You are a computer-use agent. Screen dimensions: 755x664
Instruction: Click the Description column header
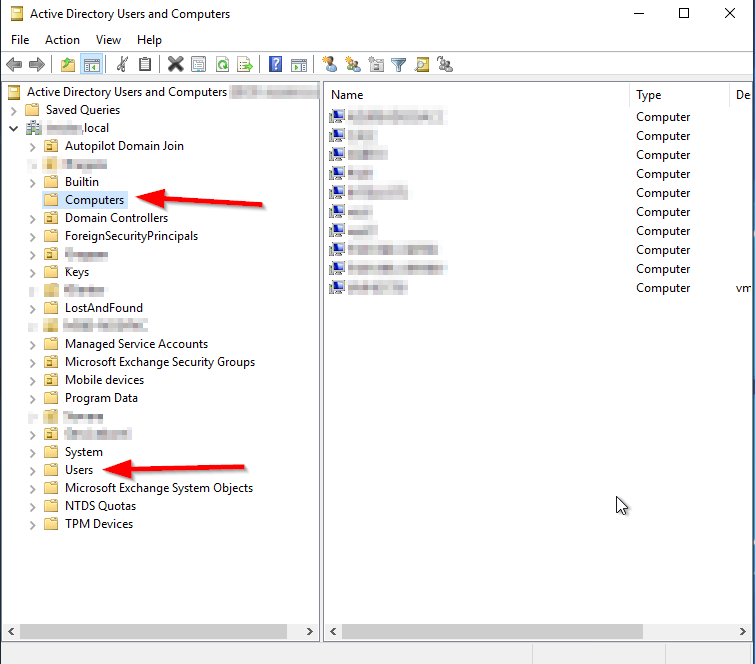pyautogui.click(x=742, y=95)
